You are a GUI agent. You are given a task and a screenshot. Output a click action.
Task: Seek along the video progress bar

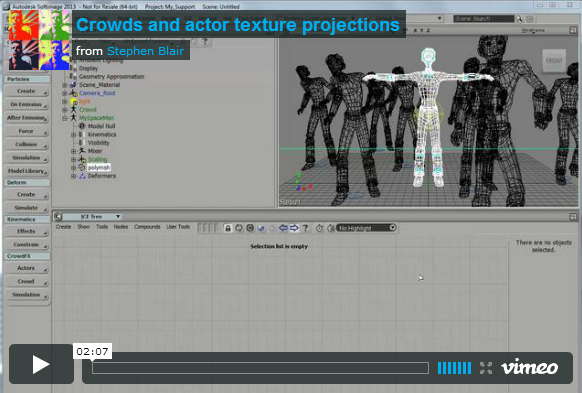pyautogui.click(x=260, y=368)
